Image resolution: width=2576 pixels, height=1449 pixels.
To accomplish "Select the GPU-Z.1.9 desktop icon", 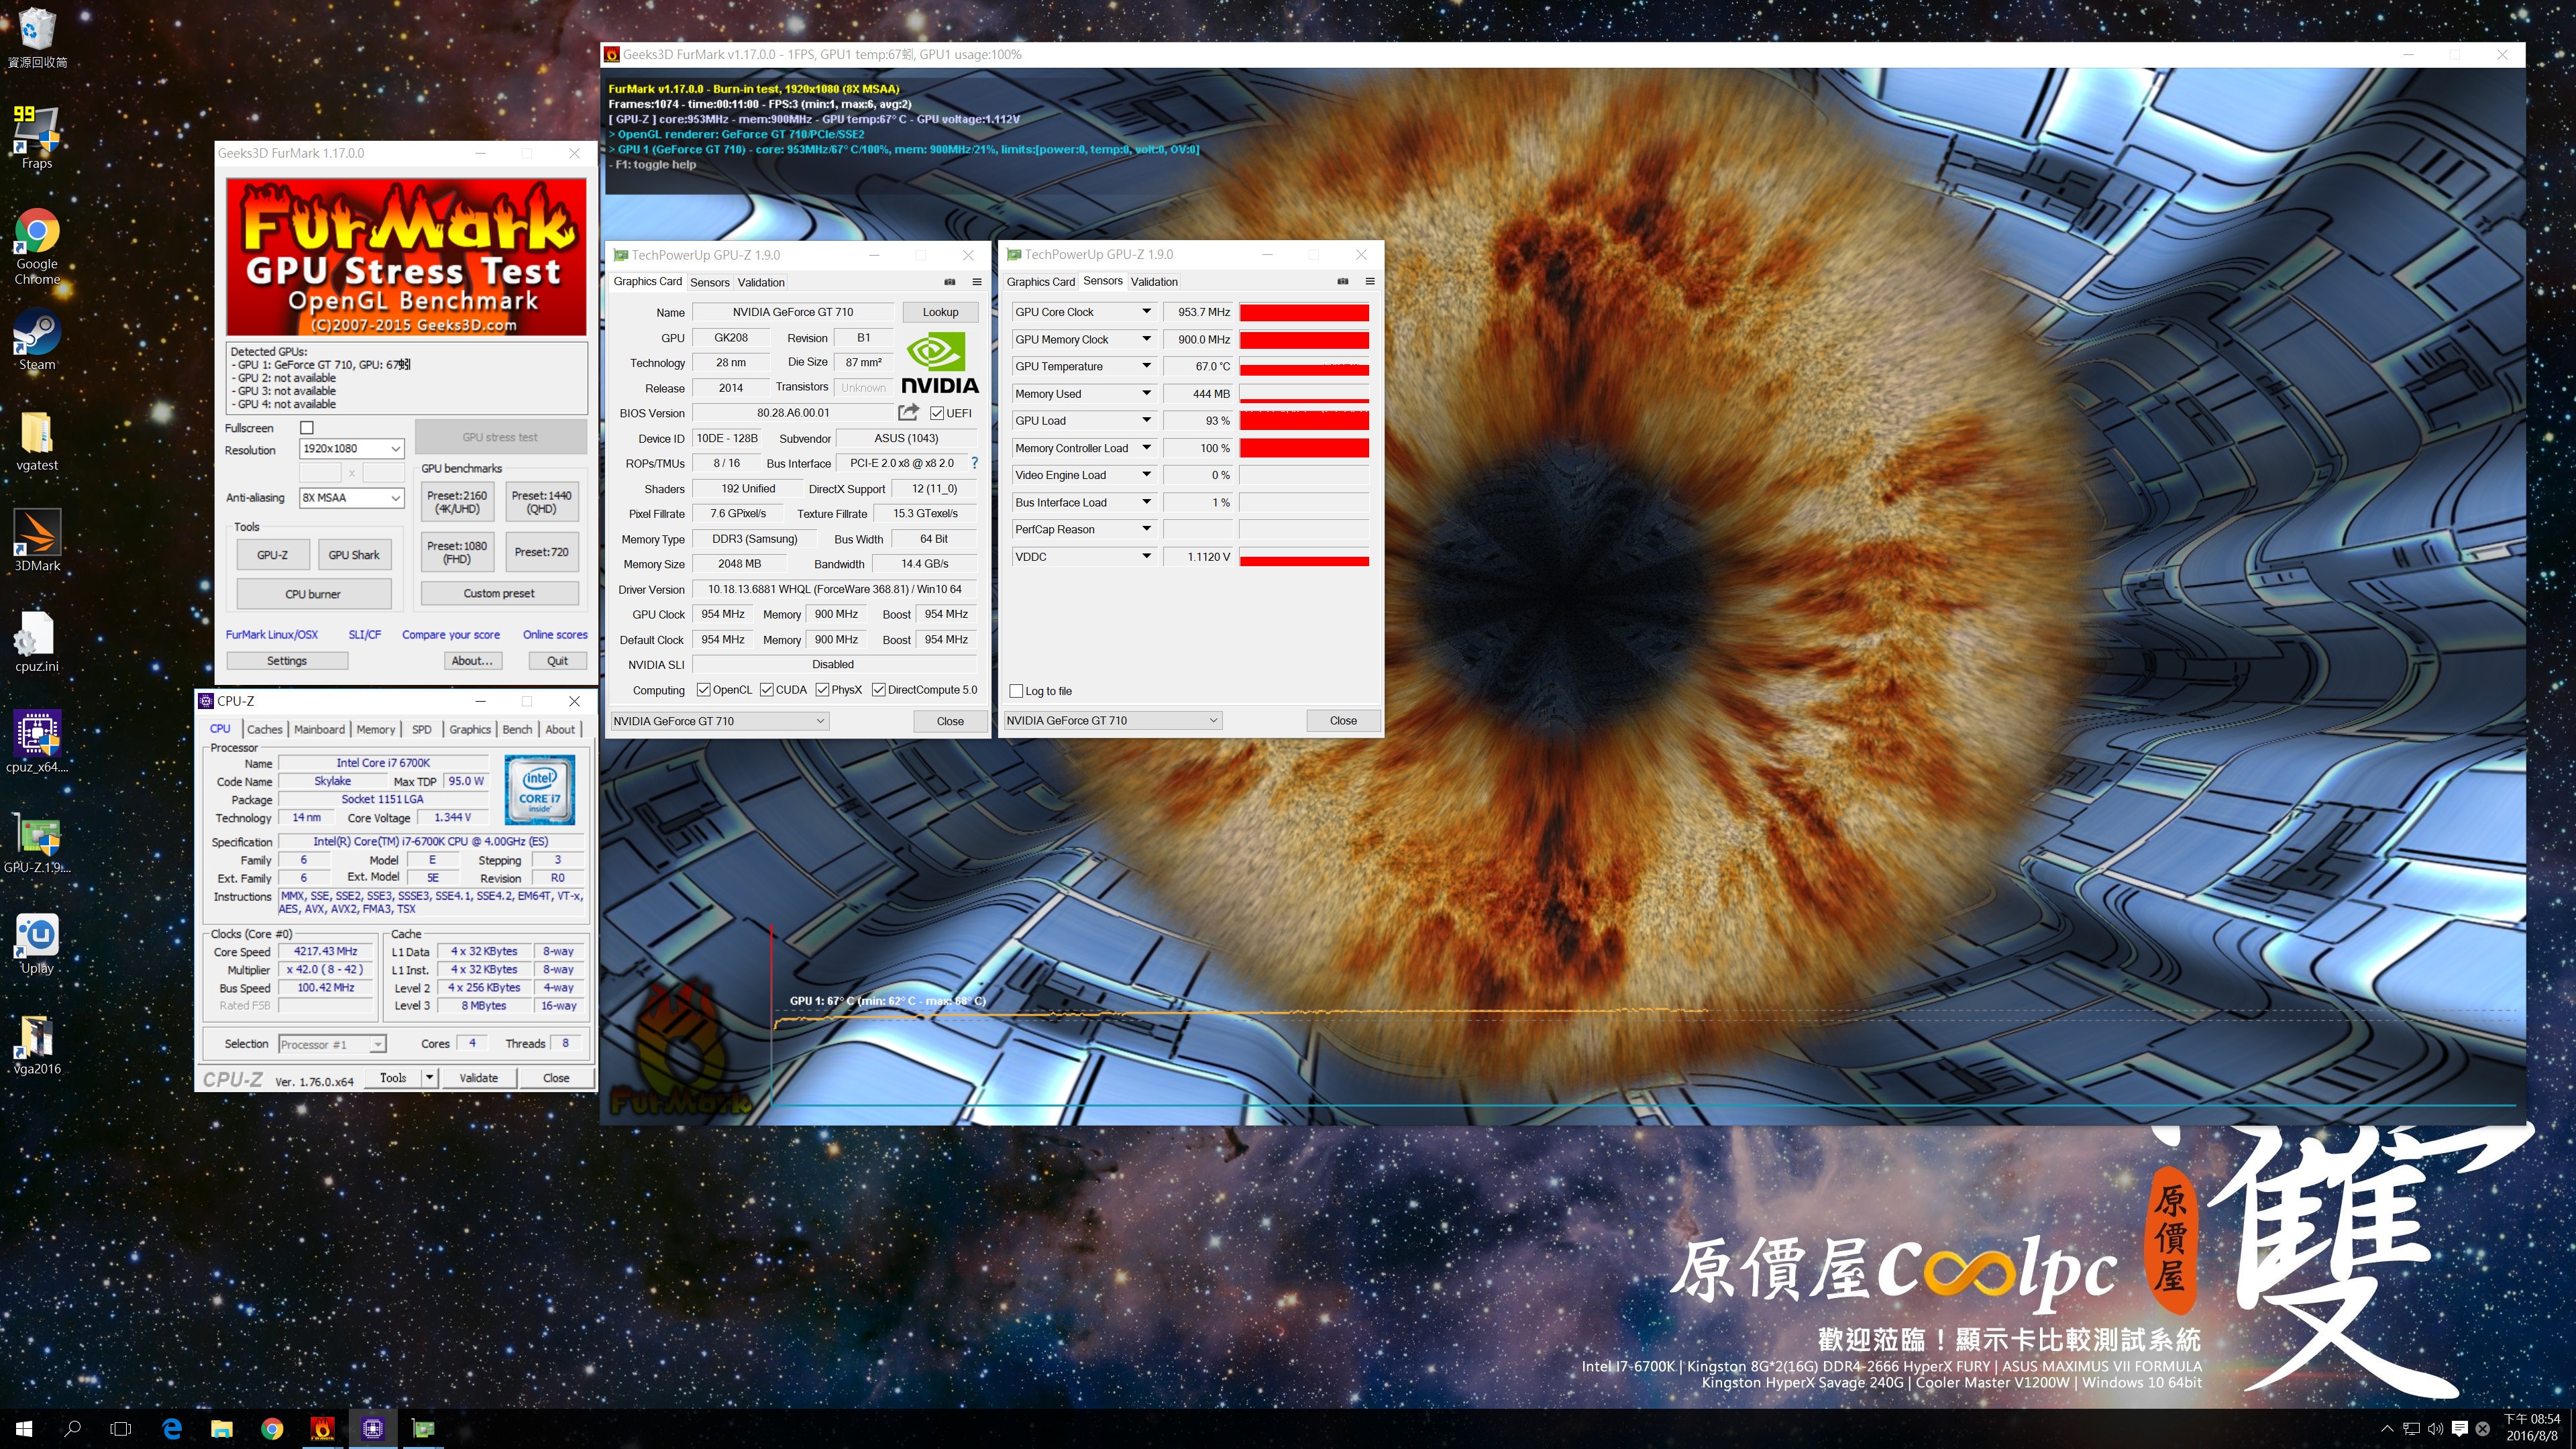I will [x=37, y=843].
